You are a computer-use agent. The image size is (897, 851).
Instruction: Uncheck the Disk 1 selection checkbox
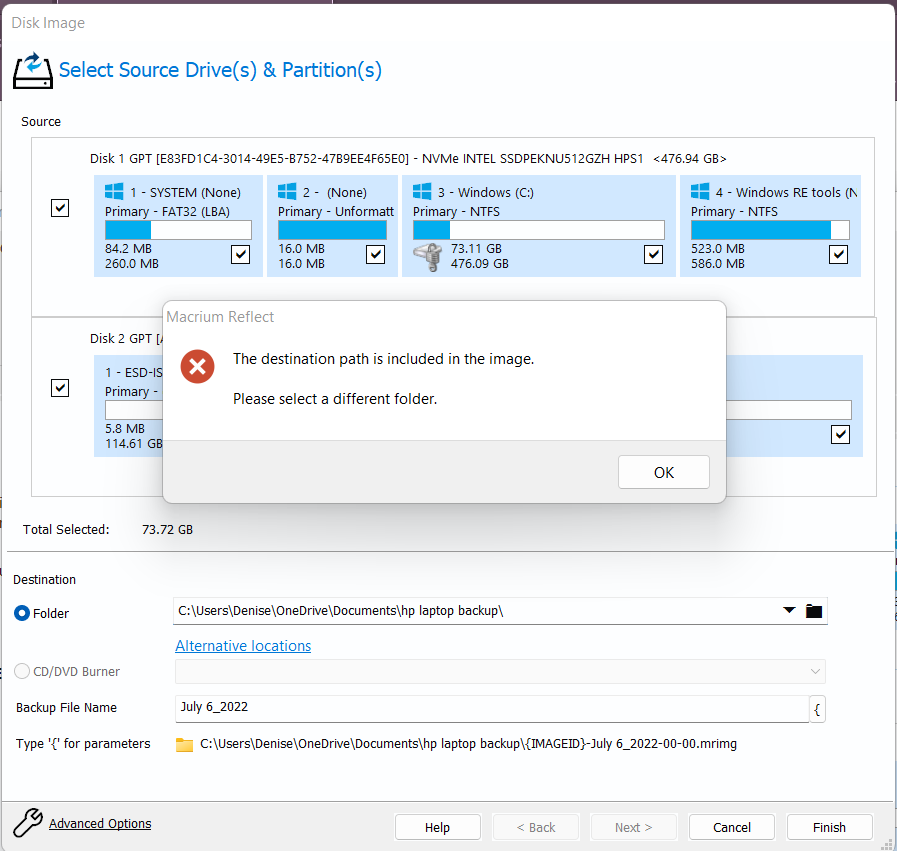[x=59, y=207]
